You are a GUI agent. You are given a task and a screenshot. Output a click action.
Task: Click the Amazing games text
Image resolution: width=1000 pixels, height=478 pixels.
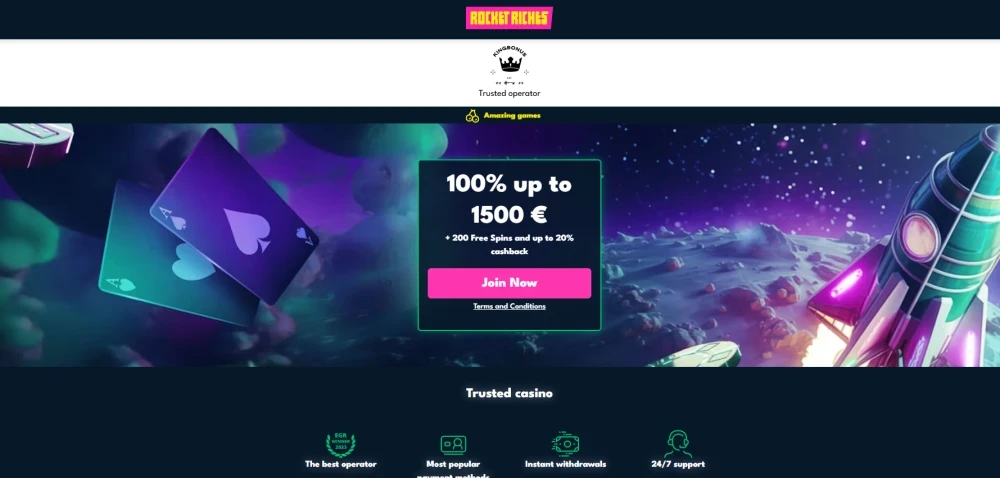[x=512, y=116]
